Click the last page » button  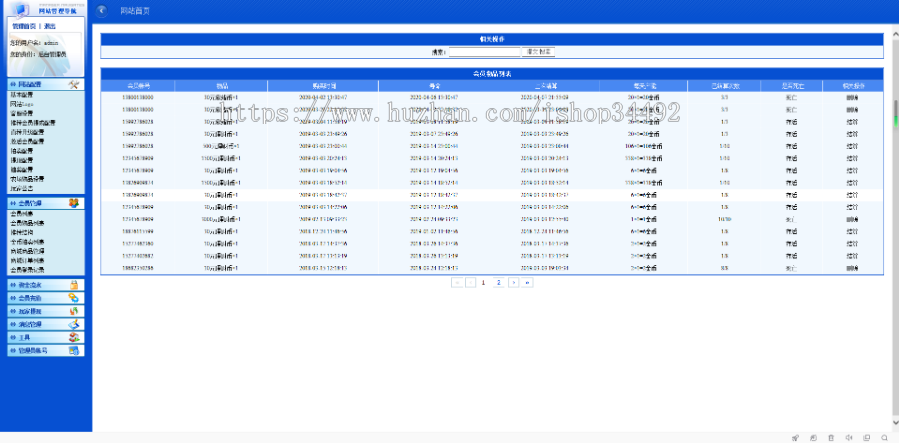tap(527, 282)
